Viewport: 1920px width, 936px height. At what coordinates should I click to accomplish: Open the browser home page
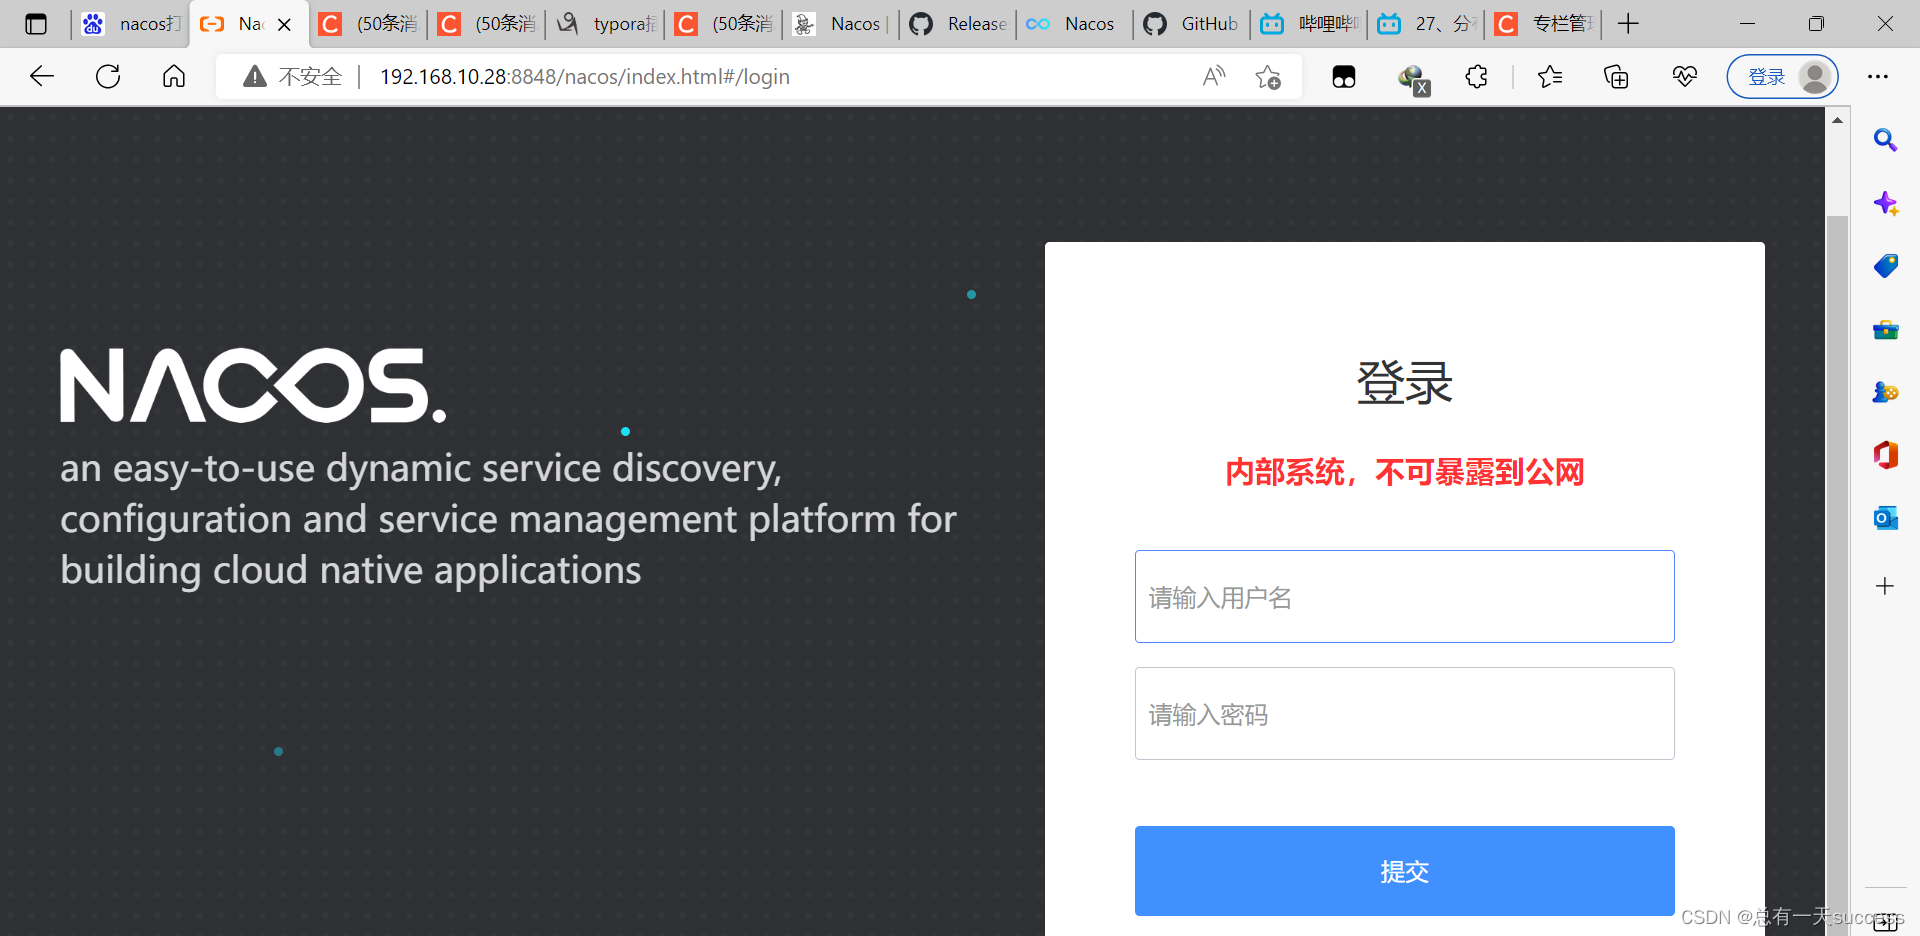(x=174, y=77)
